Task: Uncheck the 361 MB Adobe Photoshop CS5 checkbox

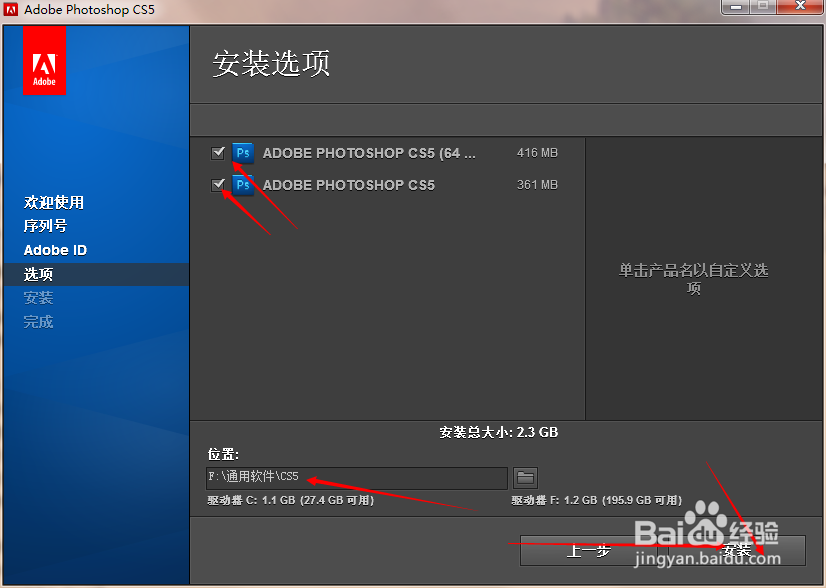Action: coord(218,184)
